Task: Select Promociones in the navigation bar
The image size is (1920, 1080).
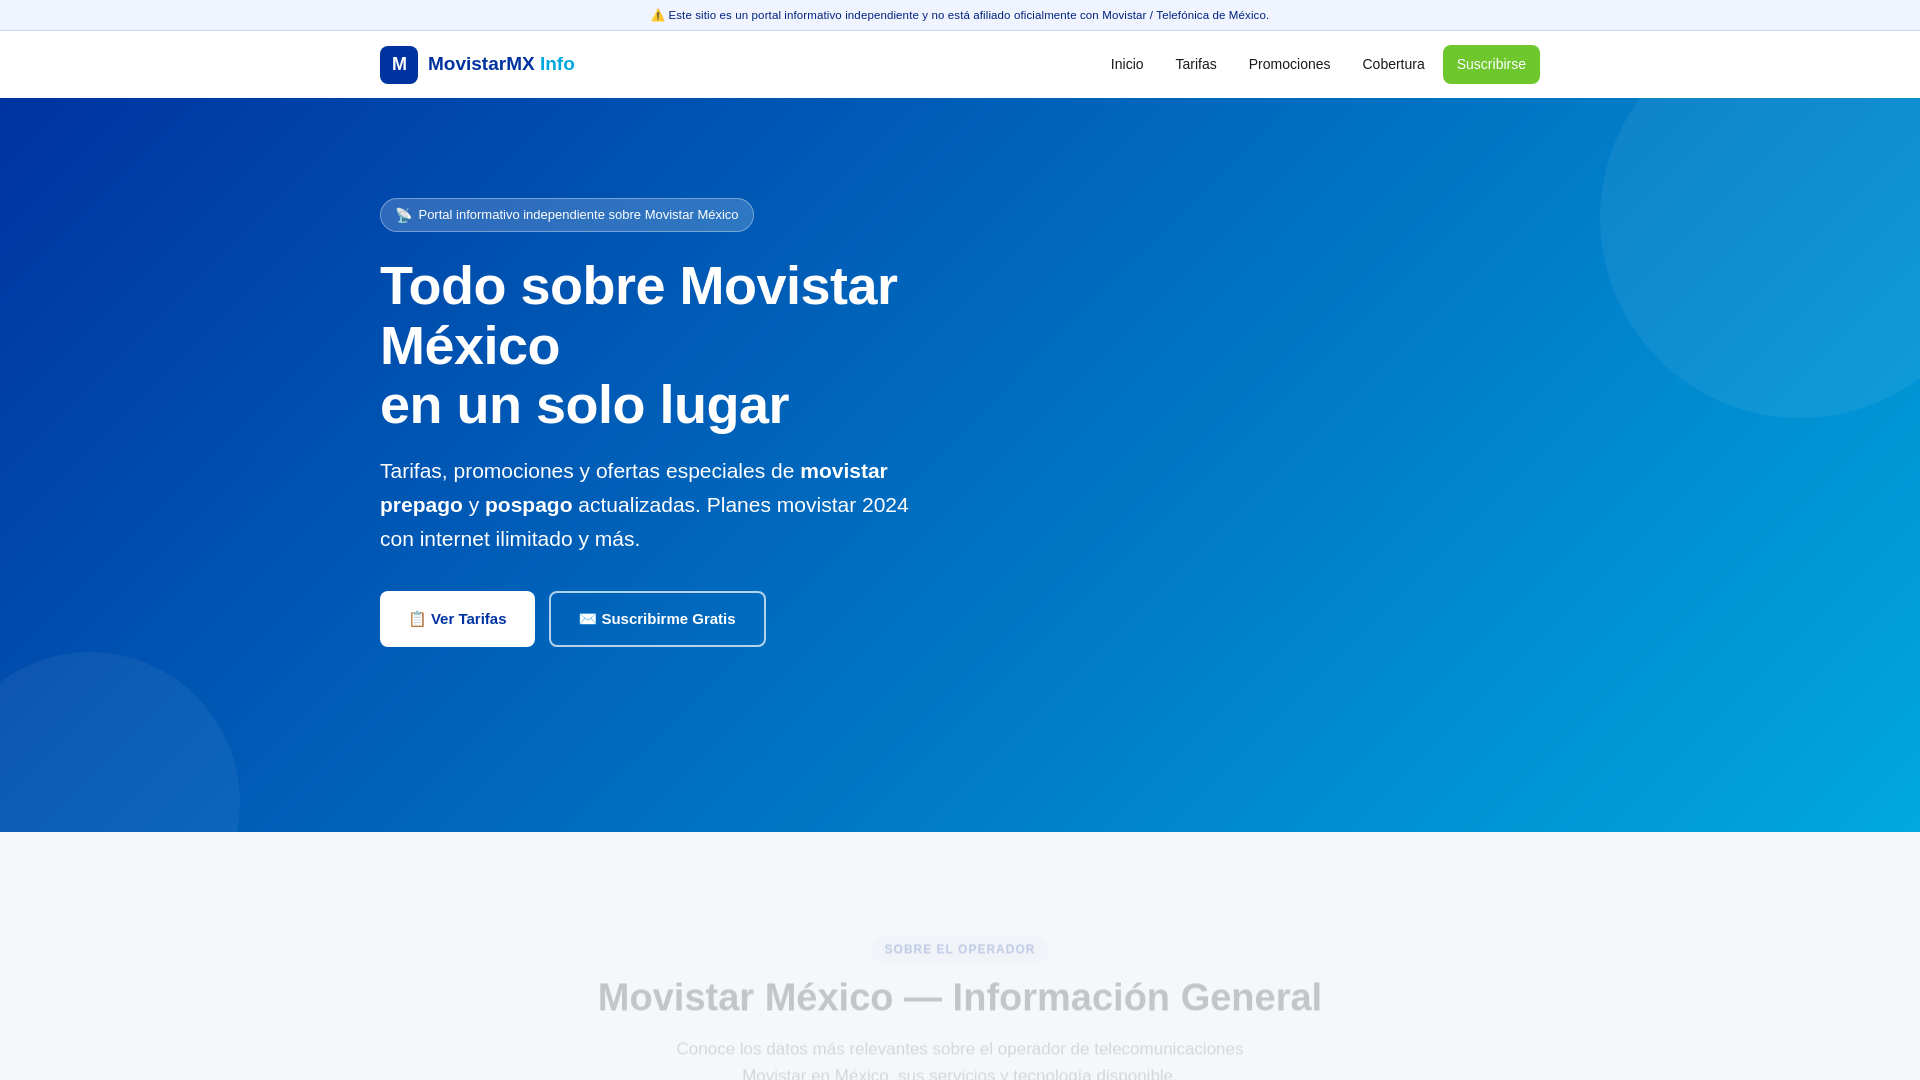Action: [x=1289, y=64]
